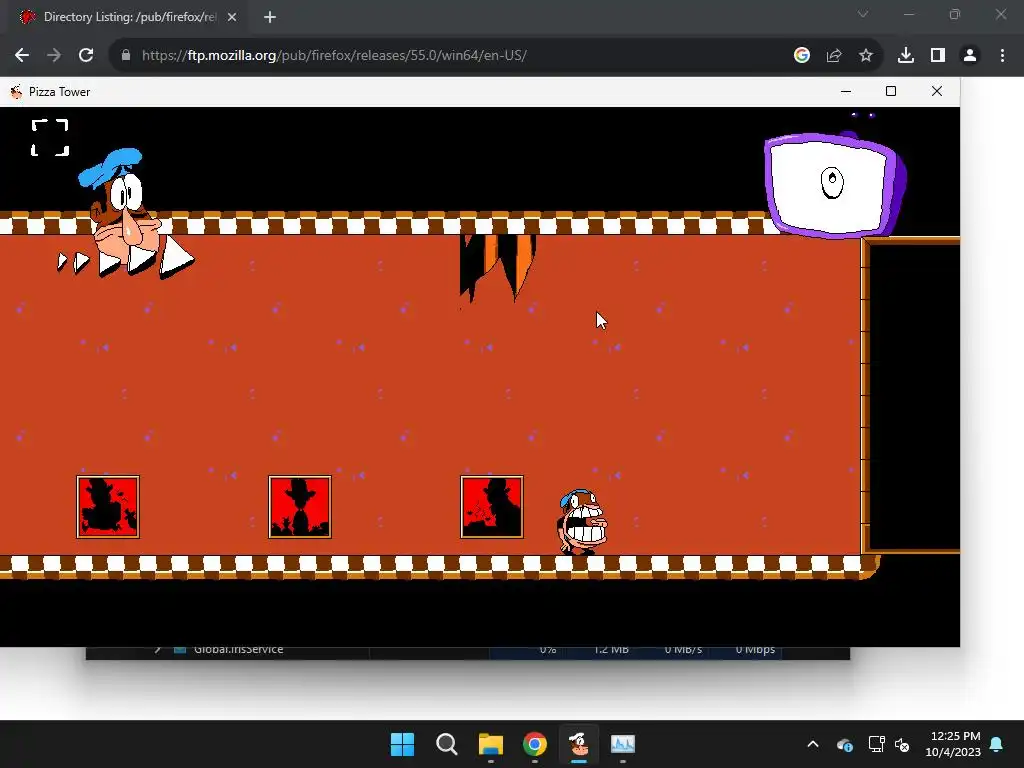Select the Directory Listing tab
This screenshot has height=768, width=1024.
tap(128, 17)
